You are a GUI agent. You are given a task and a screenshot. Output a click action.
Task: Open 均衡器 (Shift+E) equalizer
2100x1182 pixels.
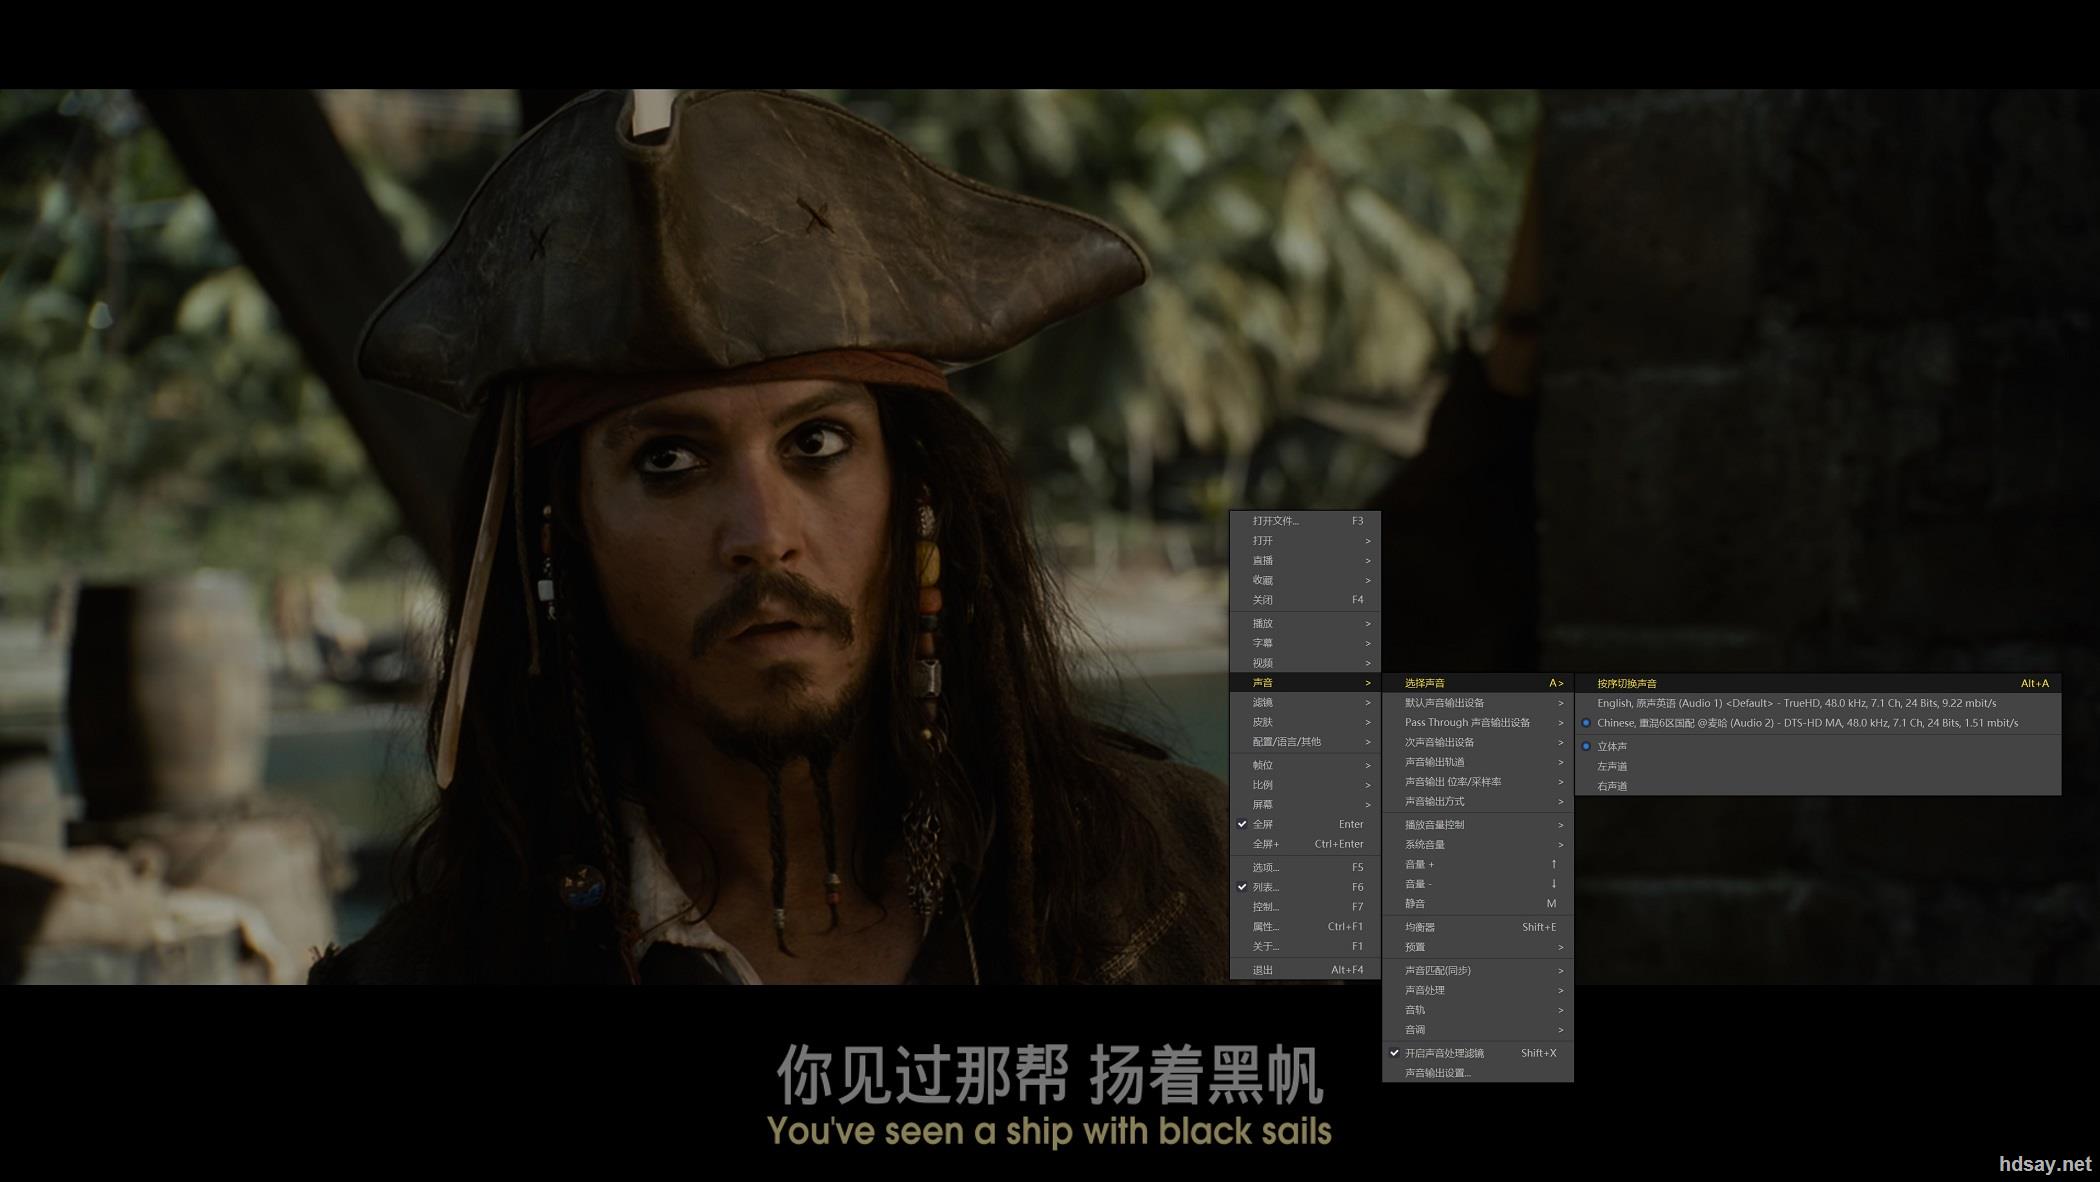click(x=1478, y=927)
